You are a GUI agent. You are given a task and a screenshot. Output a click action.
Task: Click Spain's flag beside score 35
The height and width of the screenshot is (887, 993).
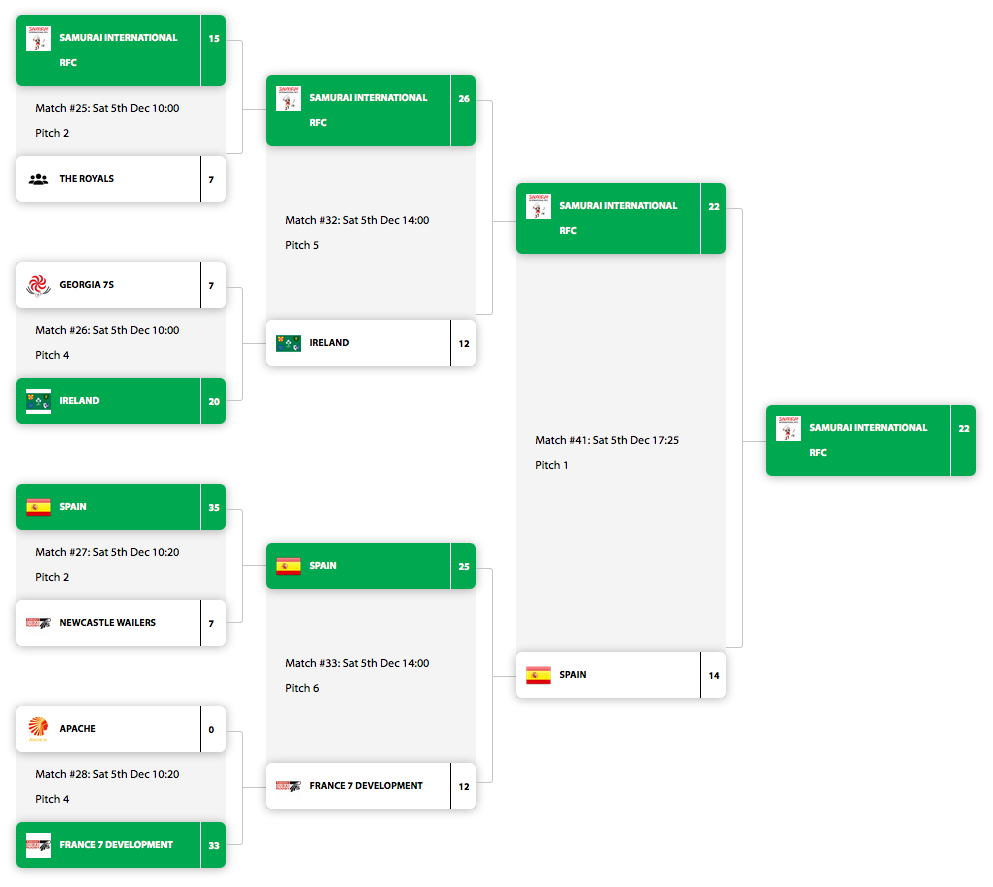tap(38, 507)
